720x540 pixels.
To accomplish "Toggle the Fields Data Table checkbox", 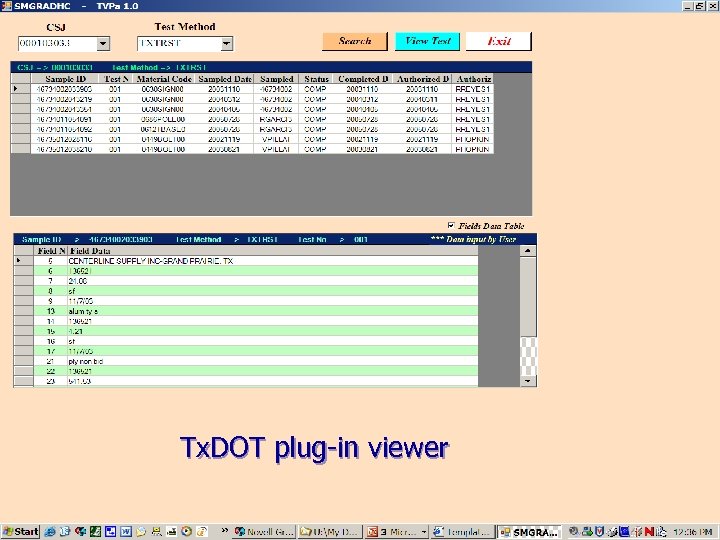I will (451, 225).
